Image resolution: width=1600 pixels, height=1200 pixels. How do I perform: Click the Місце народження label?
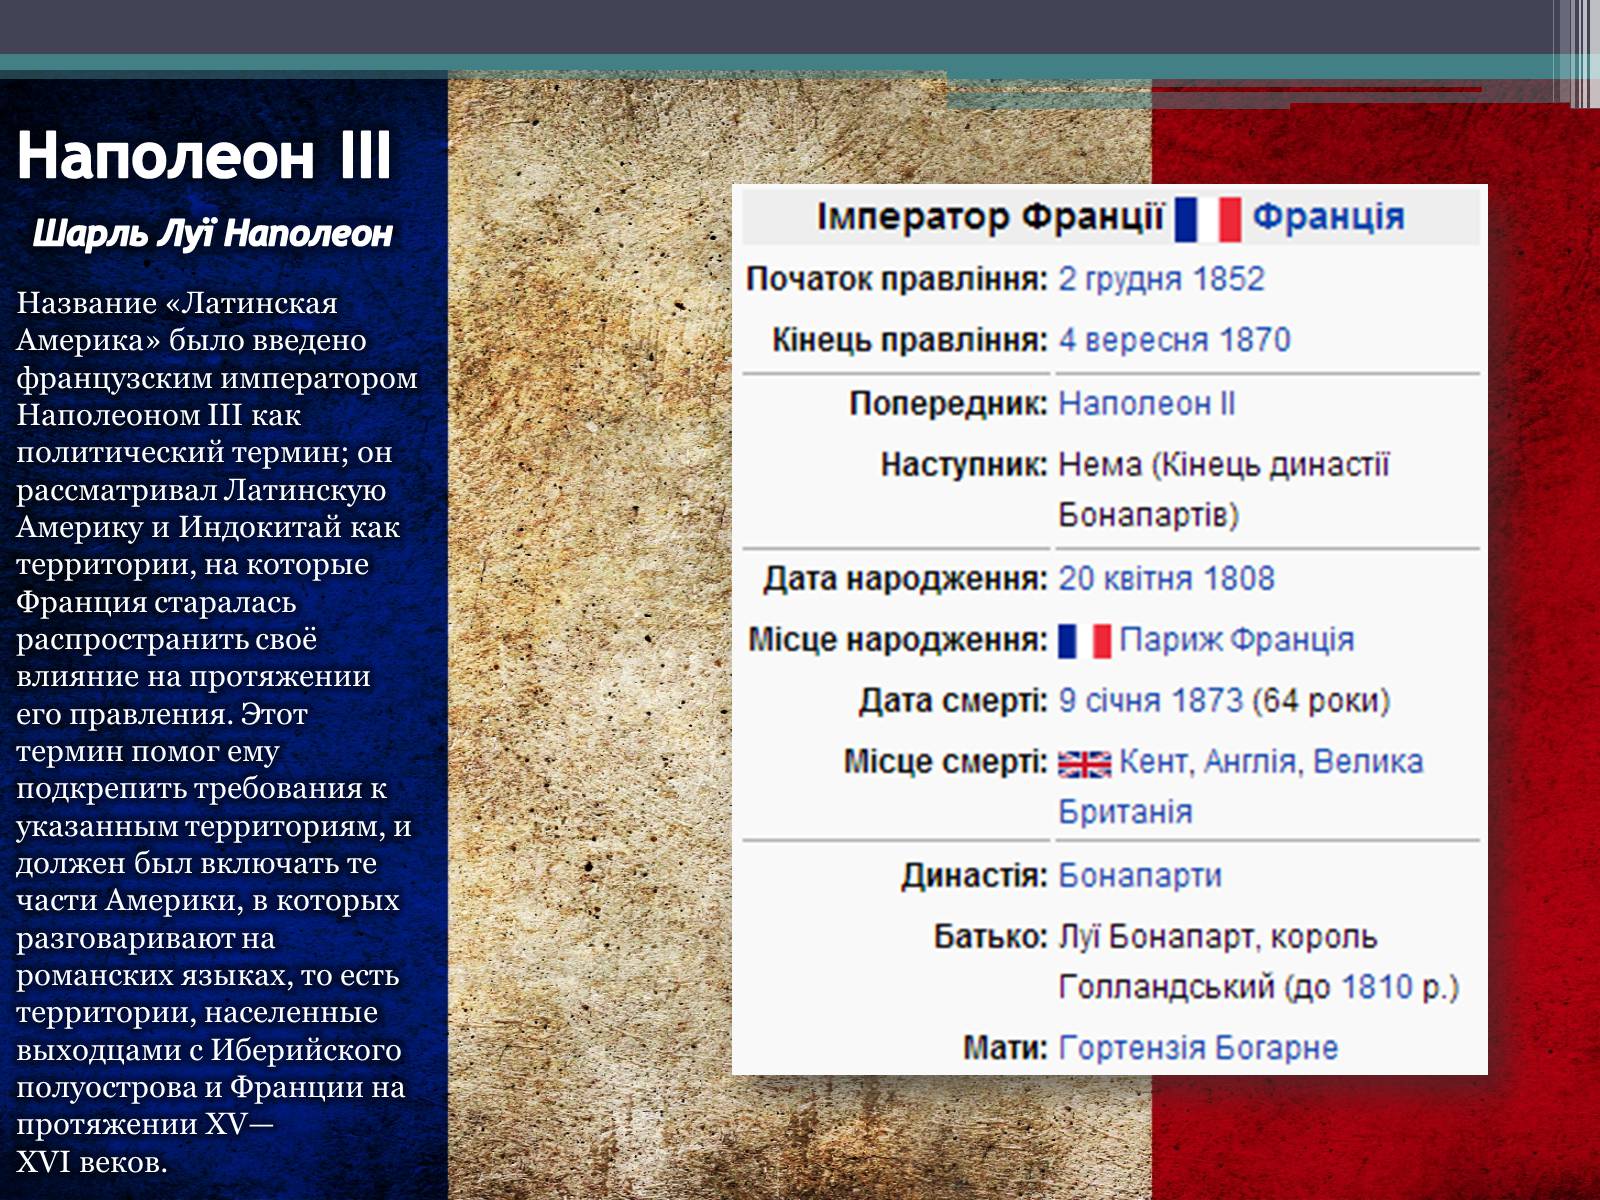pos(898,640)
